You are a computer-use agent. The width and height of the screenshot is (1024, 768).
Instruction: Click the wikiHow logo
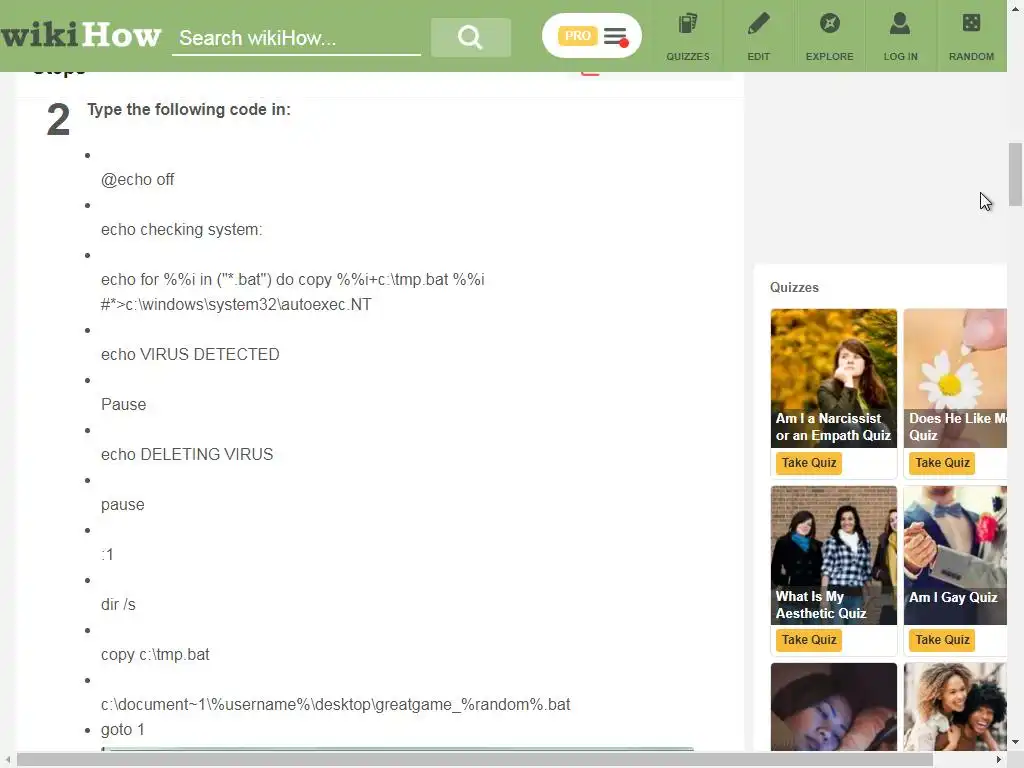(x=80, y=35)
